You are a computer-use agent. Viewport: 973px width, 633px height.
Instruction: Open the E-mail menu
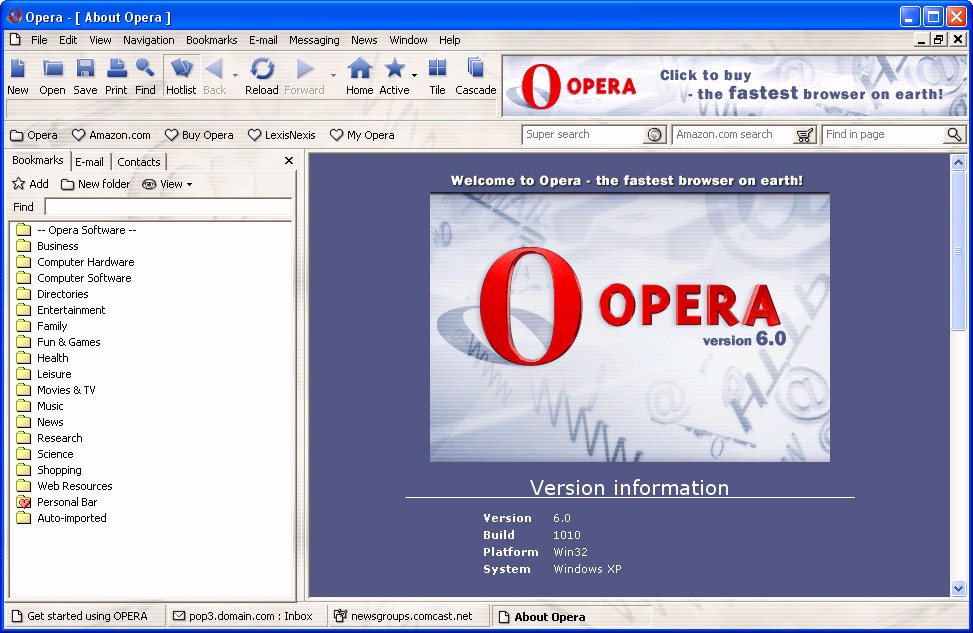point(263,40)
